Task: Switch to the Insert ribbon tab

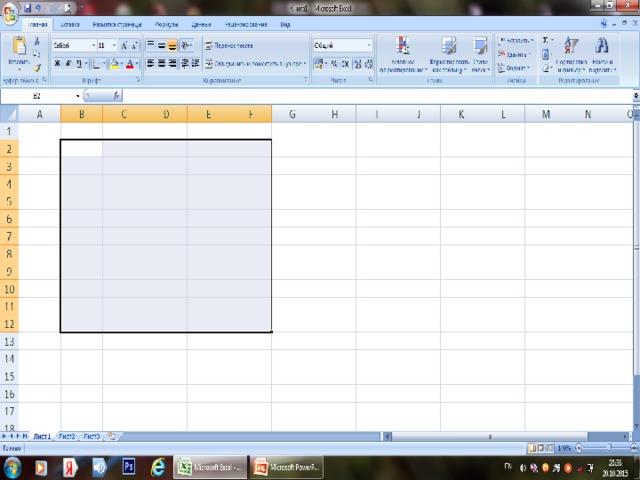Action: pyautogui.click(x=70, y=24)
